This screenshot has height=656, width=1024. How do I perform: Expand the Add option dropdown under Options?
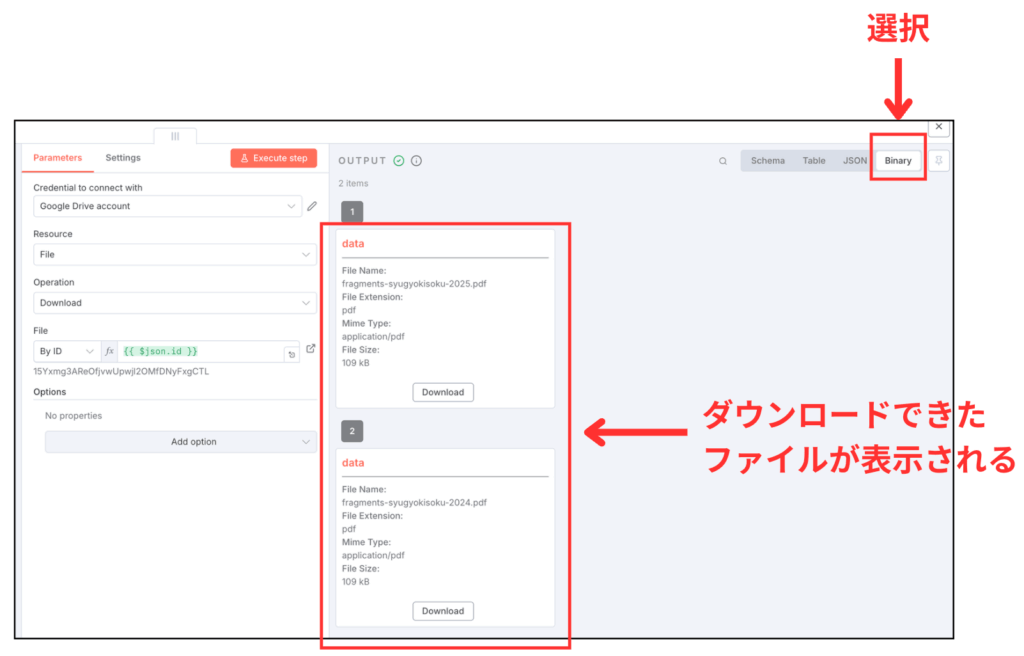tap(180, 441)
